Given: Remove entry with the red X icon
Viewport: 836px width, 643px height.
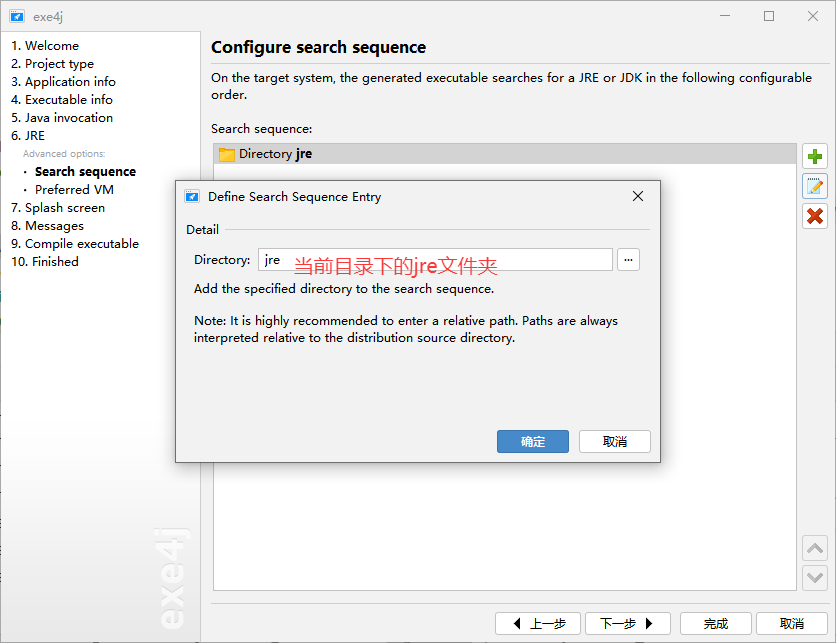Looking at the screenshot, I should [815, 216].
